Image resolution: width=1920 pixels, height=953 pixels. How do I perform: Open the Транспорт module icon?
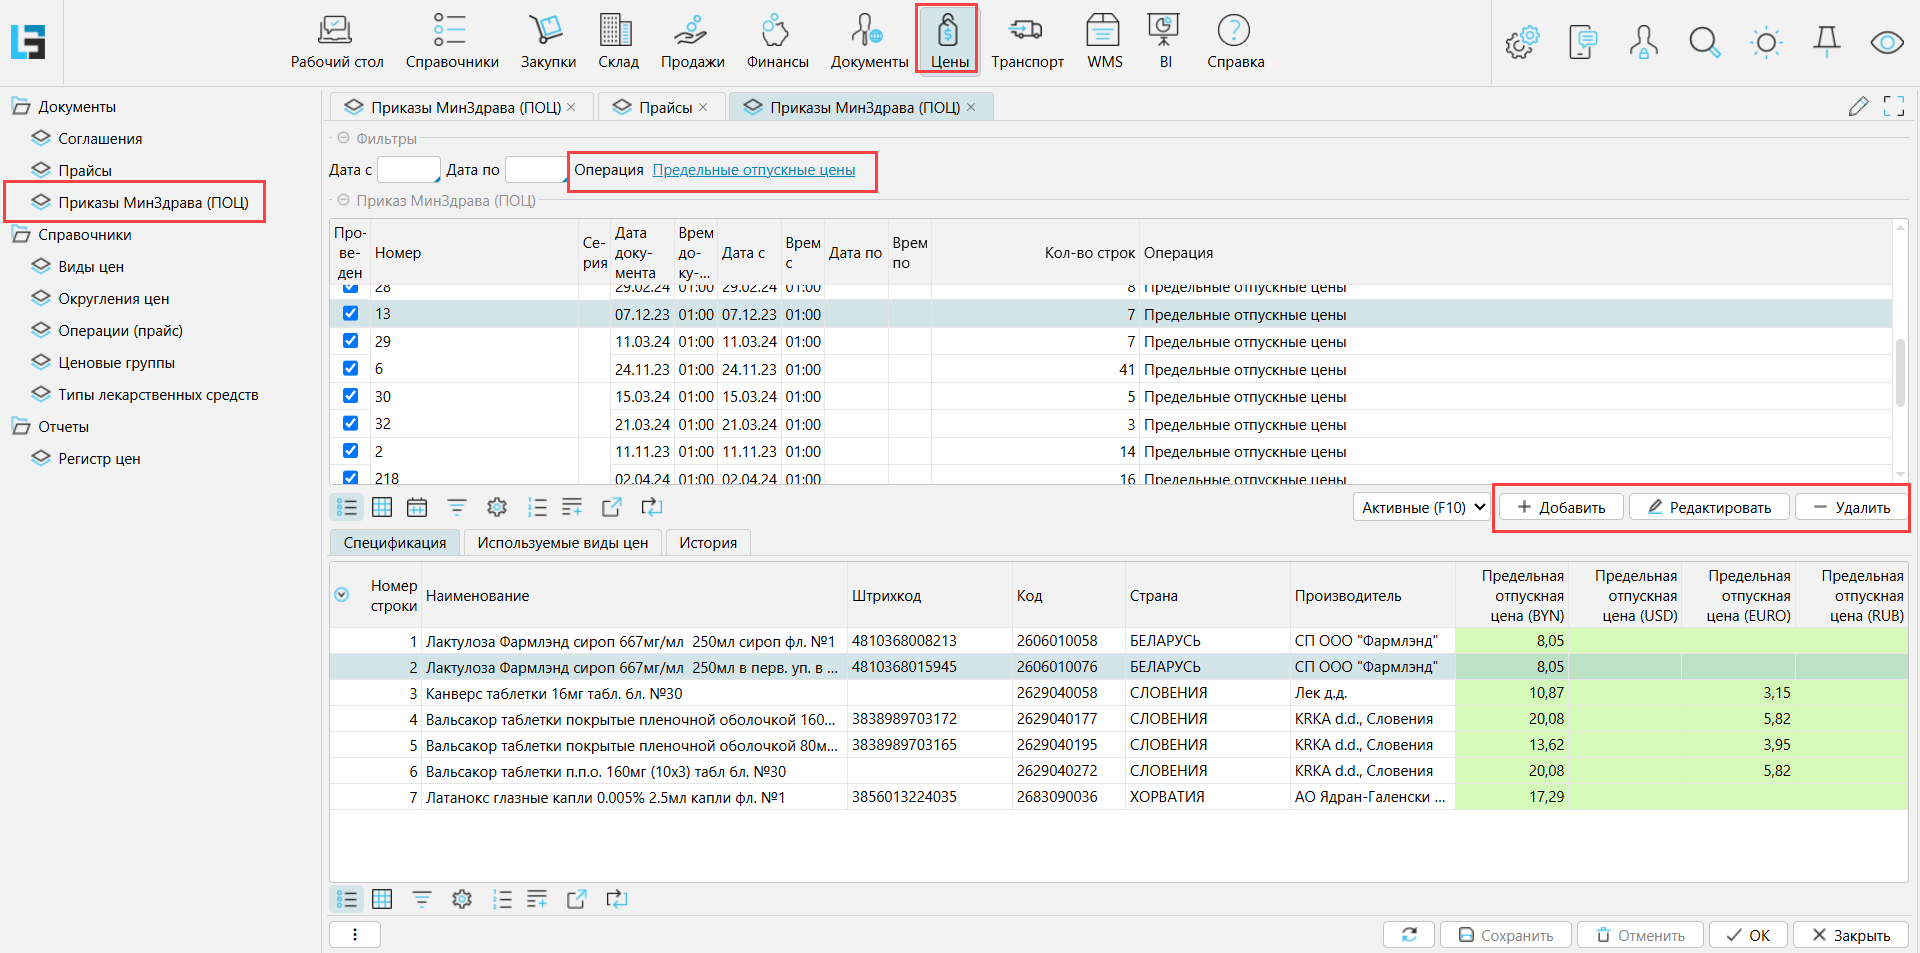pyautogui.click(x=1026, y=41)
